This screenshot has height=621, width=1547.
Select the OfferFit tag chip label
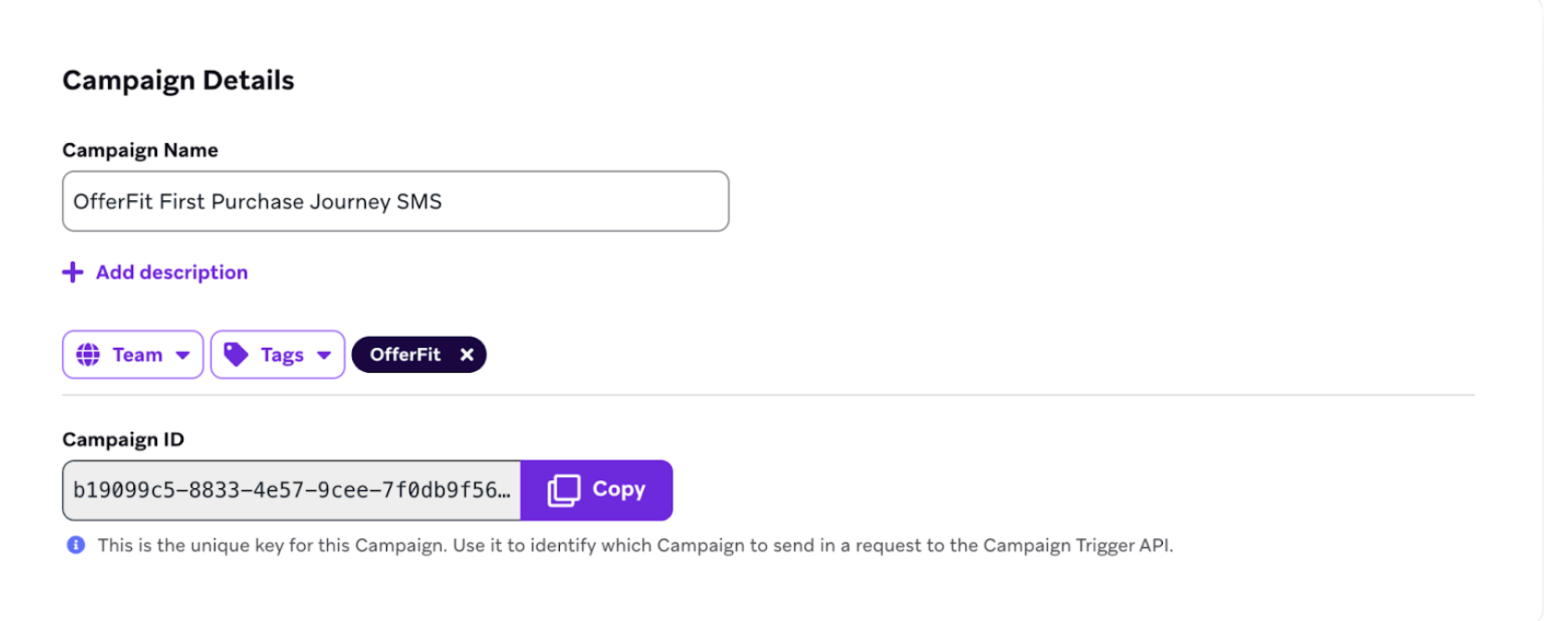tap(405, 355)
